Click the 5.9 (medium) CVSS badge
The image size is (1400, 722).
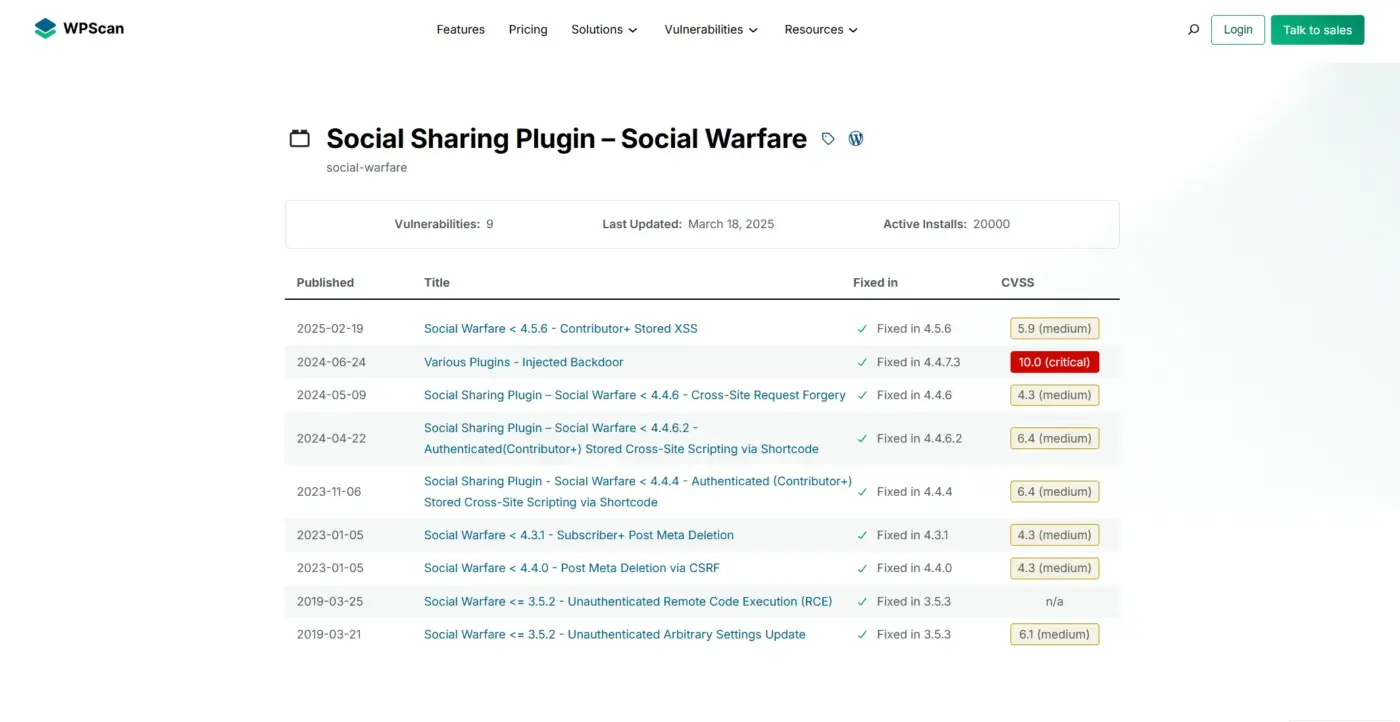click(1055, 329)
